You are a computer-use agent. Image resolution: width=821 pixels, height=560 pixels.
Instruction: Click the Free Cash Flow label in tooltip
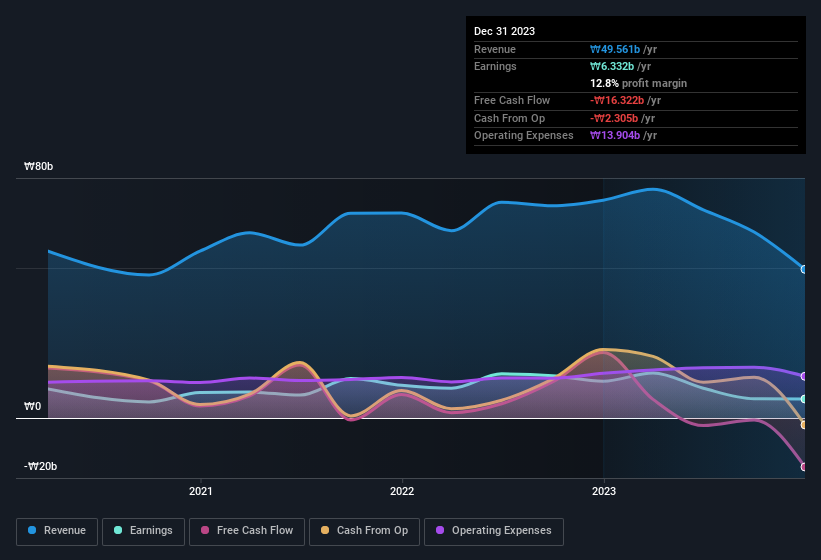512,100
